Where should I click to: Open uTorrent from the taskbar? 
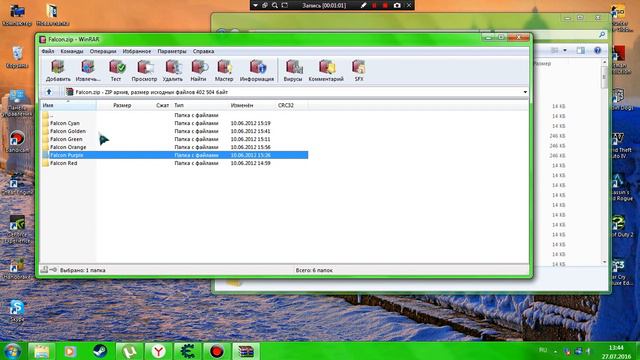coord(129,351)
